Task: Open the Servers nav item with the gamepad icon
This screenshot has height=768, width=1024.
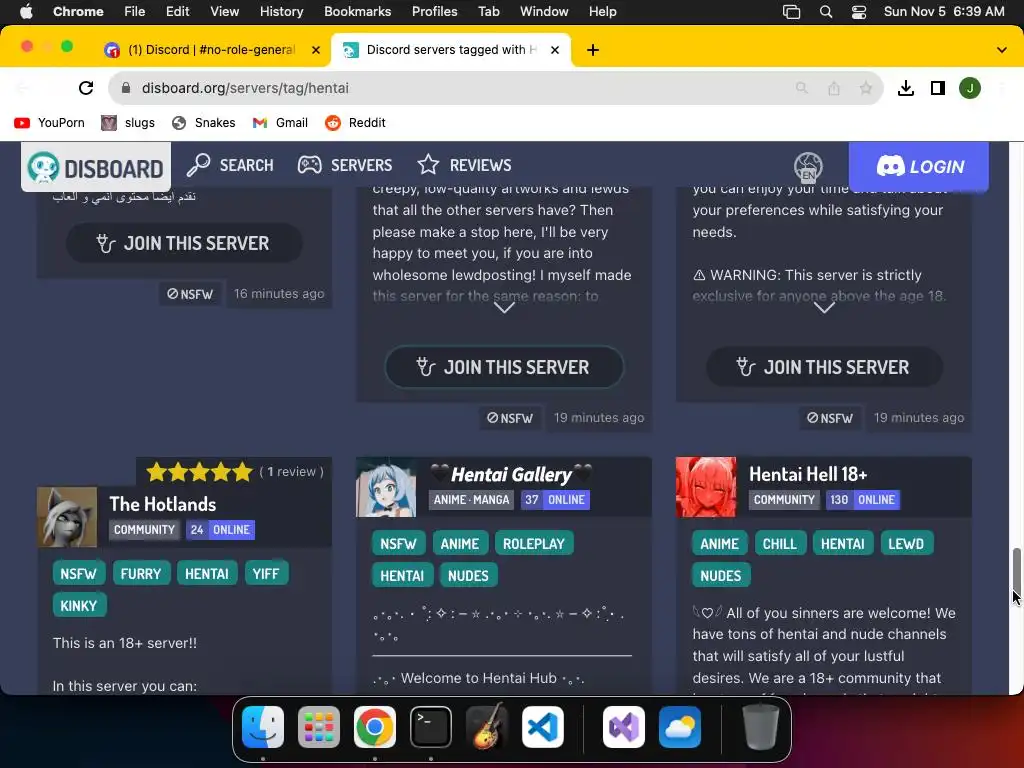Action: 345,165
